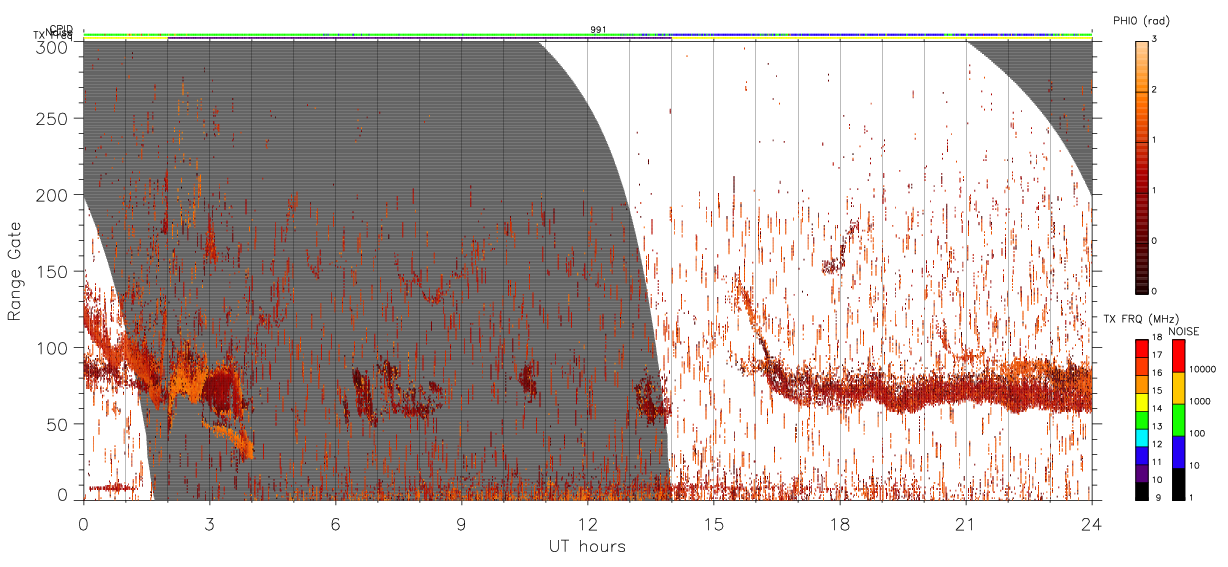This screenshot has height=567, width=1228.
Task: Click the black 9–10 MHz TX FRQ band
Action: click(x=1141, y=490)
